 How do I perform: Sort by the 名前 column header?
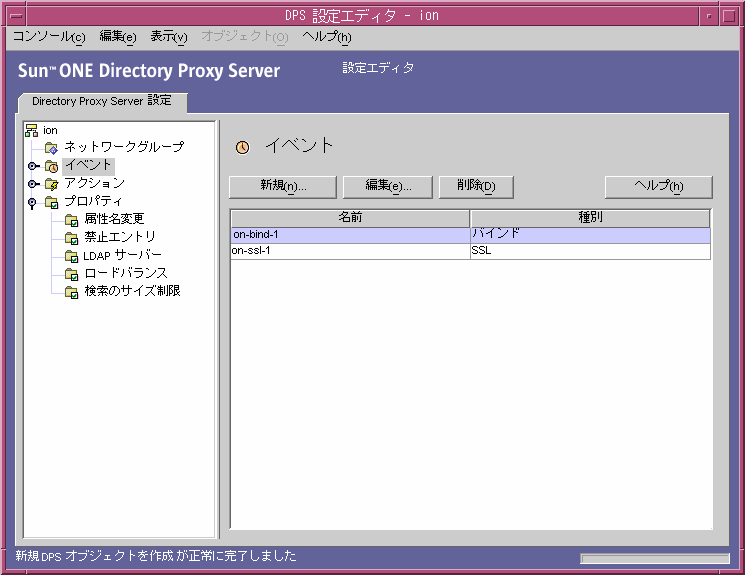coord(351,218)
